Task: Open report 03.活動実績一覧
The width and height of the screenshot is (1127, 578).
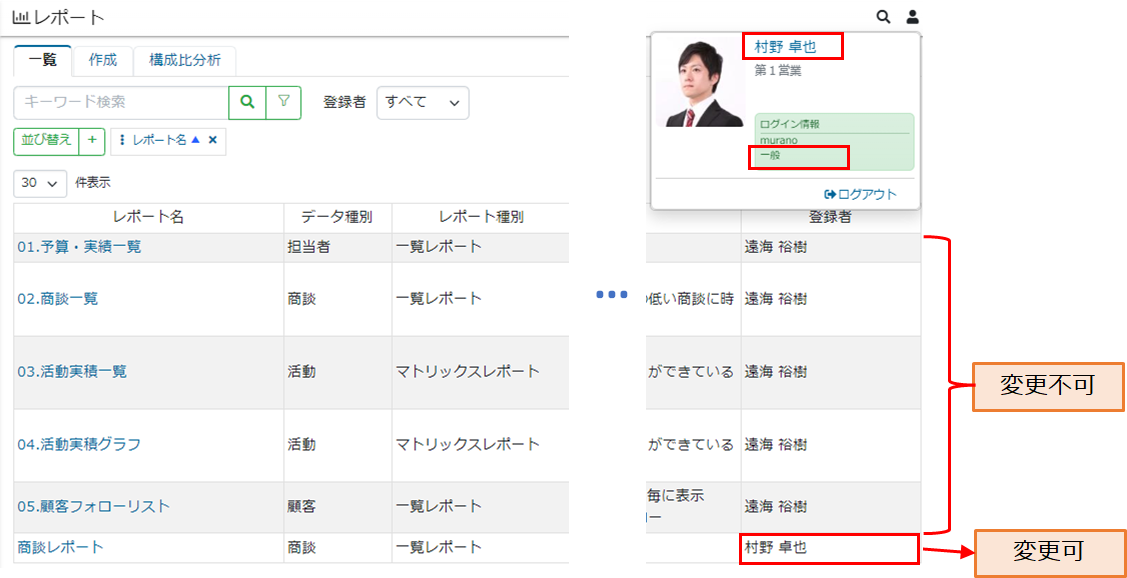Action: (x=72, y=372)
